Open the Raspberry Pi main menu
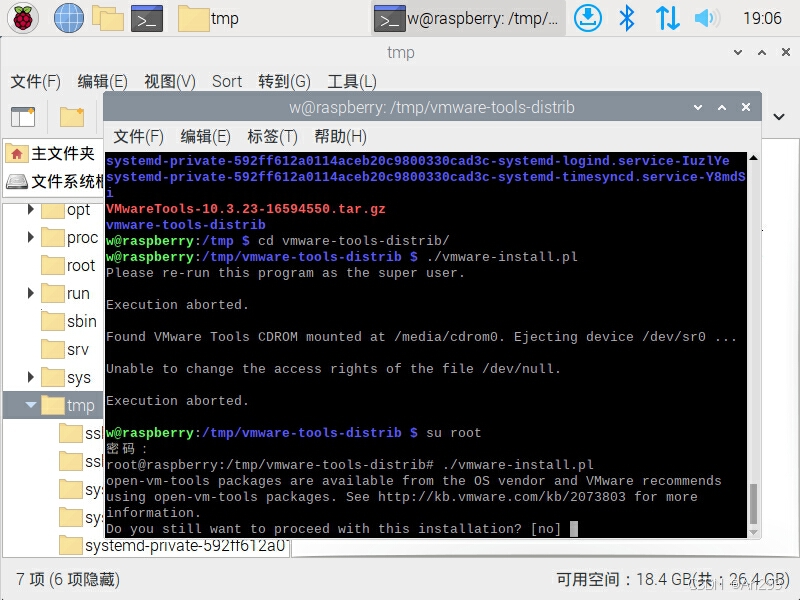Image resolution: width=800 pixels, height=600 pixels. (x=22, y=18)
